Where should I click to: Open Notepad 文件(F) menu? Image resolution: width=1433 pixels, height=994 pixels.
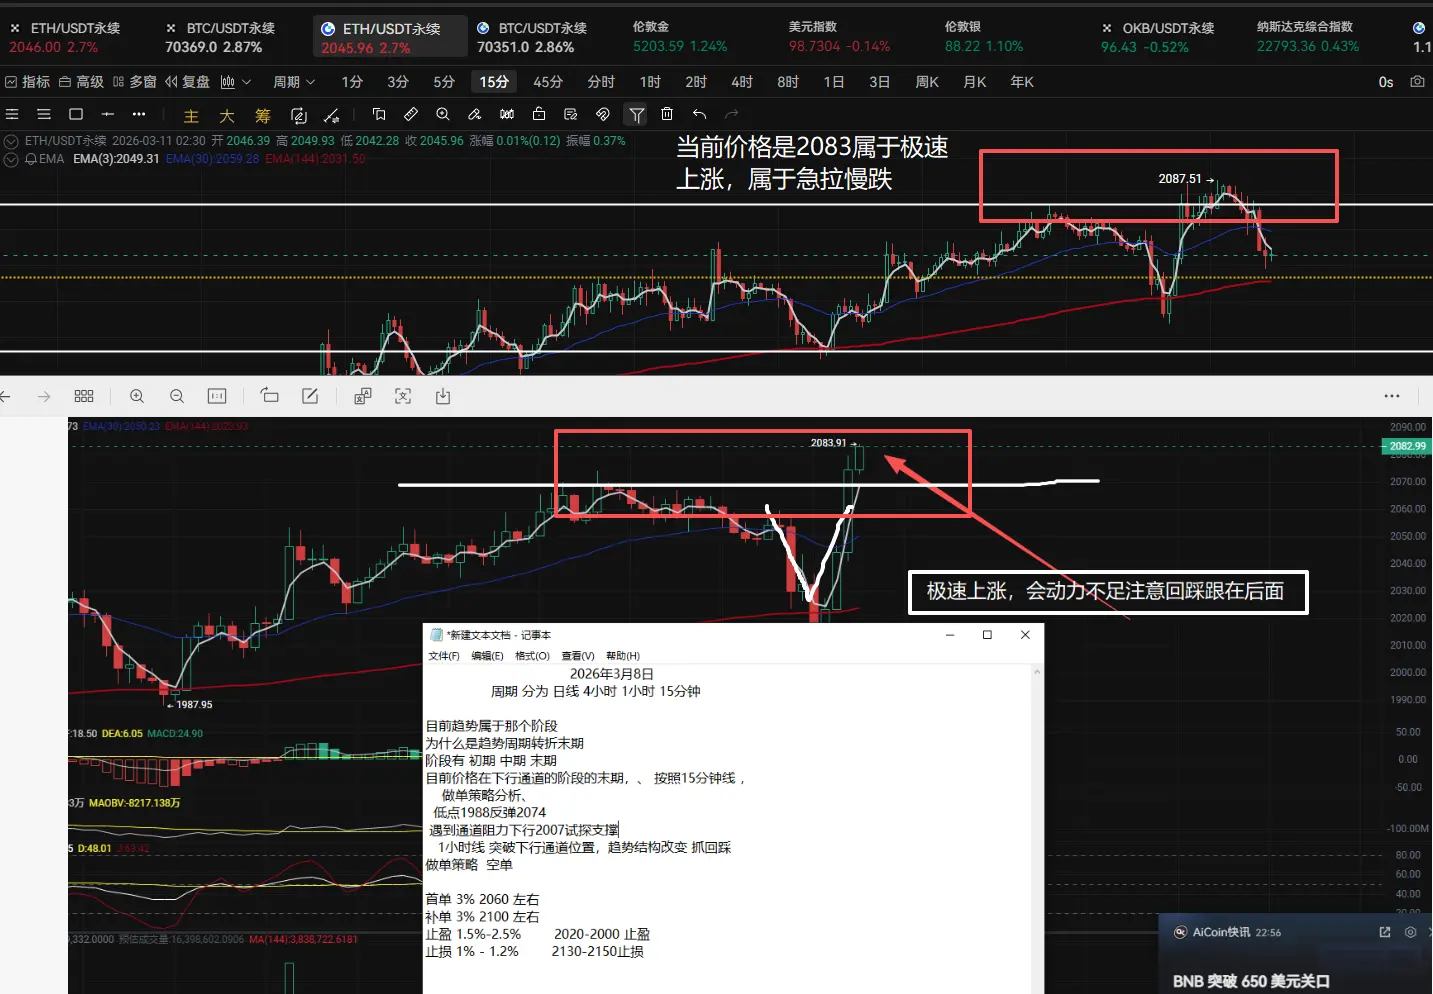(444, 656)
